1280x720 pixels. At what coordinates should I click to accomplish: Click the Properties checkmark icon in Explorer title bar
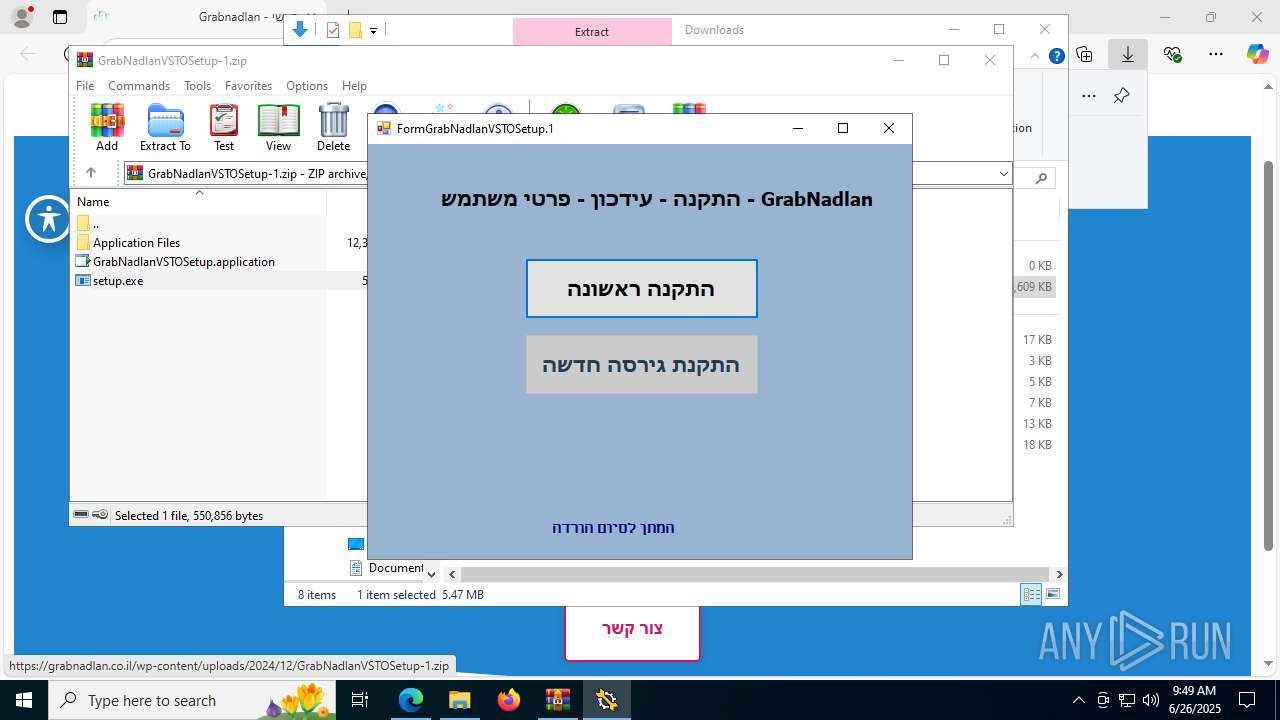pyautogui.click(x=333, y=30)
